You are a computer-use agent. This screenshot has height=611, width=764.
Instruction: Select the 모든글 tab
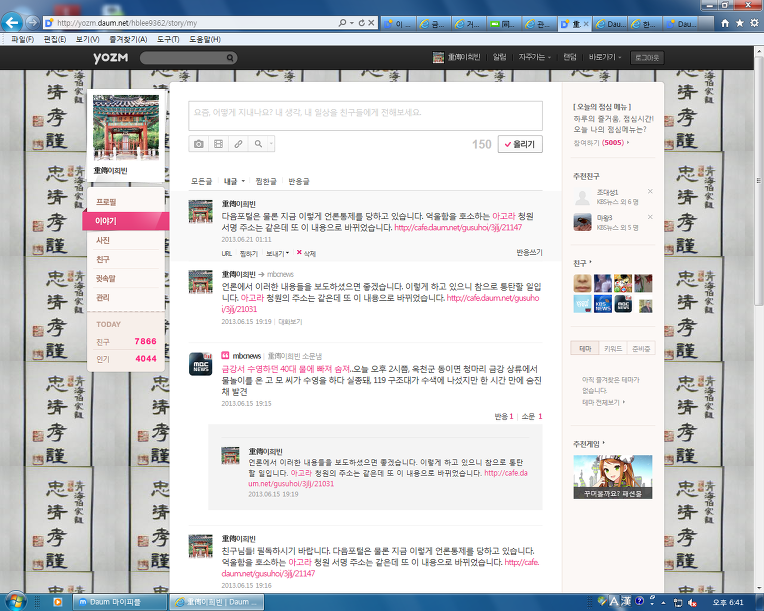pos(201,181)
